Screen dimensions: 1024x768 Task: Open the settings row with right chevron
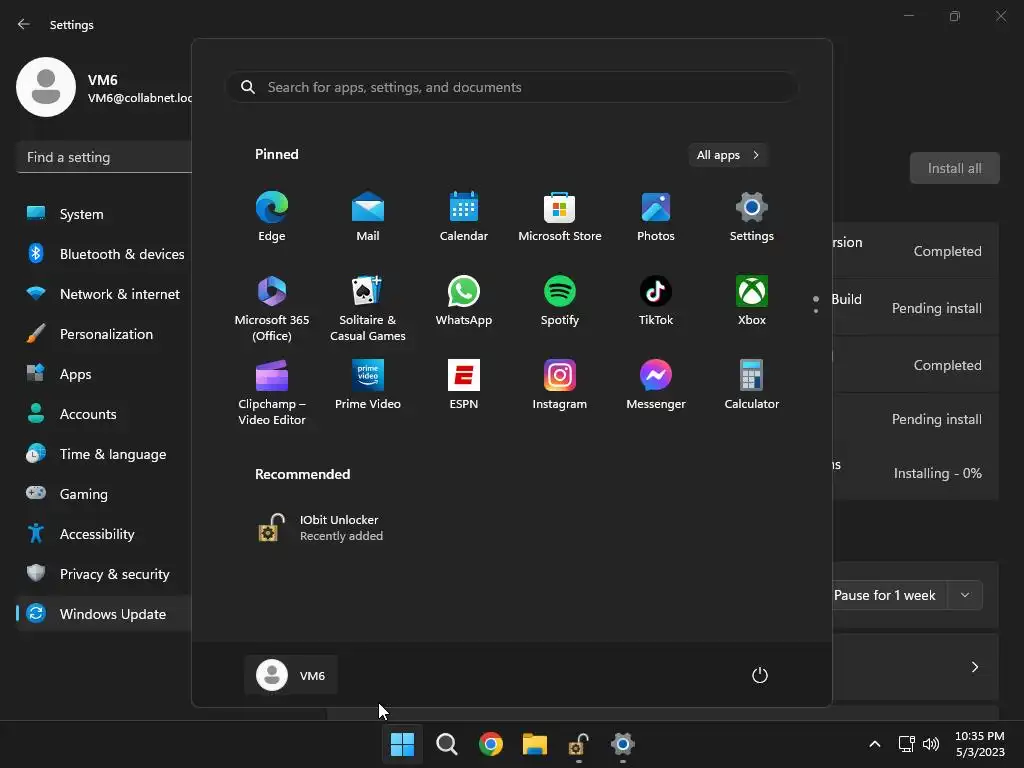pyautogui.click(x=916, y=667)
